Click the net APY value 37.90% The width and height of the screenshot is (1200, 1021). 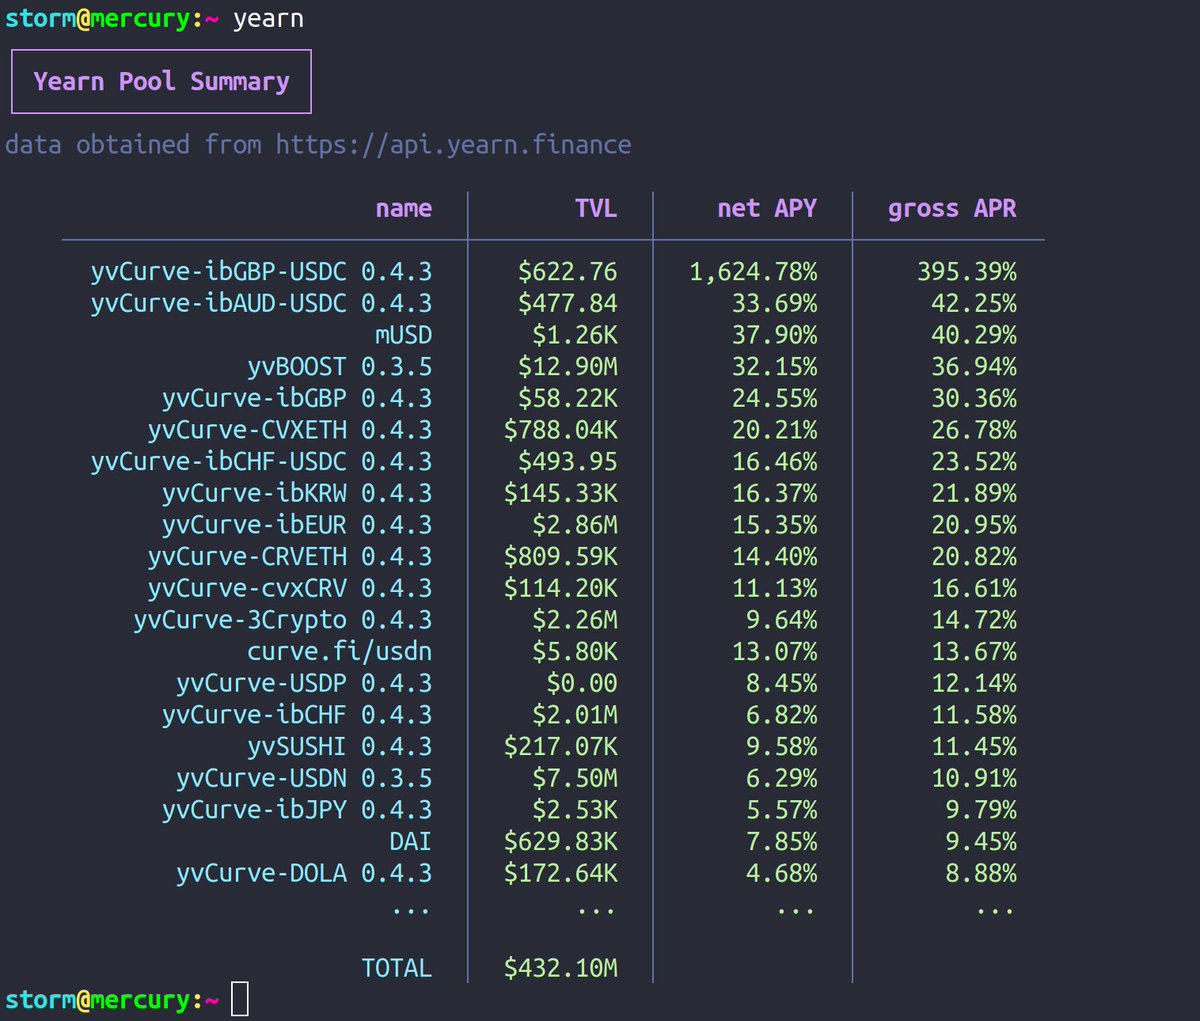coord(775,335)
